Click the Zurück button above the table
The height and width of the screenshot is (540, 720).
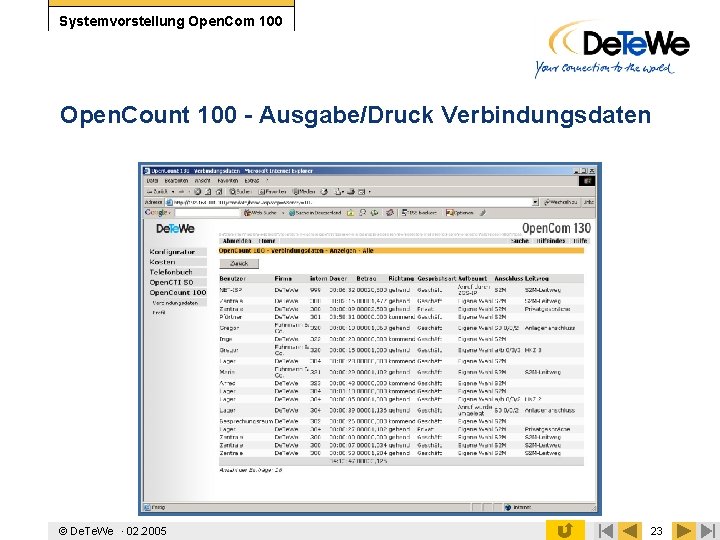point(239,264)
